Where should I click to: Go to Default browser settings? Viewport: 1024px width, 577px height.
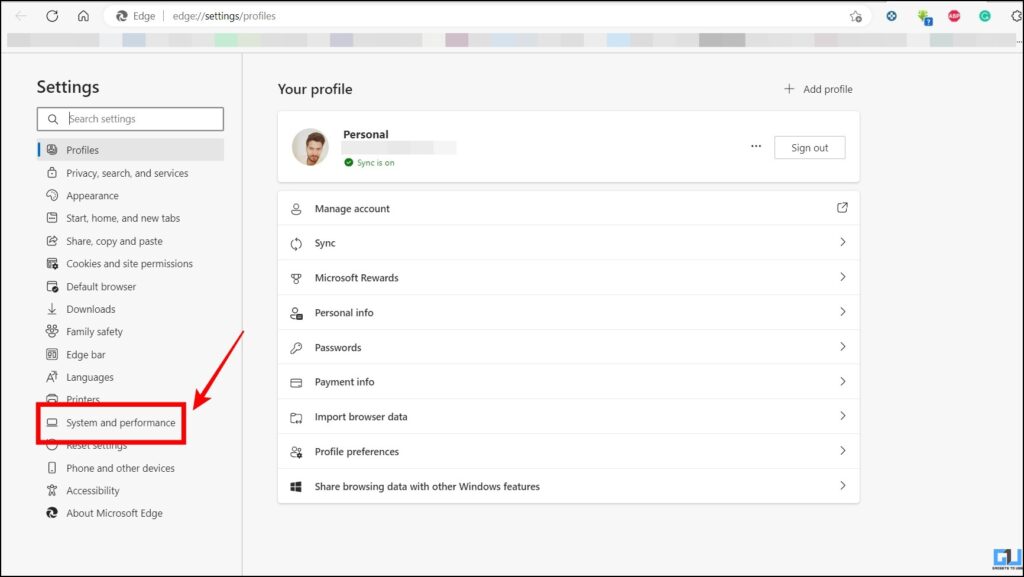coord(101,287)
